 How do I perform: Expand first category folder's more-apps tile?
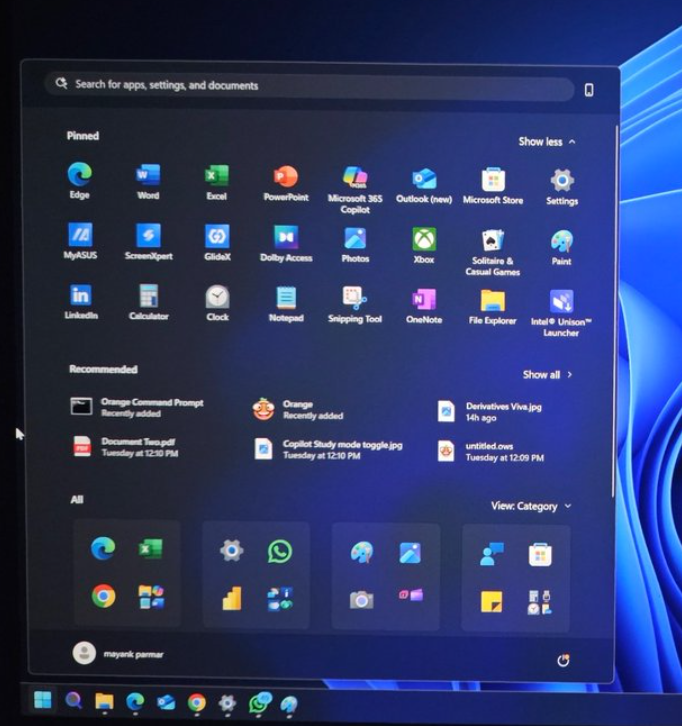tap(151, 597)
